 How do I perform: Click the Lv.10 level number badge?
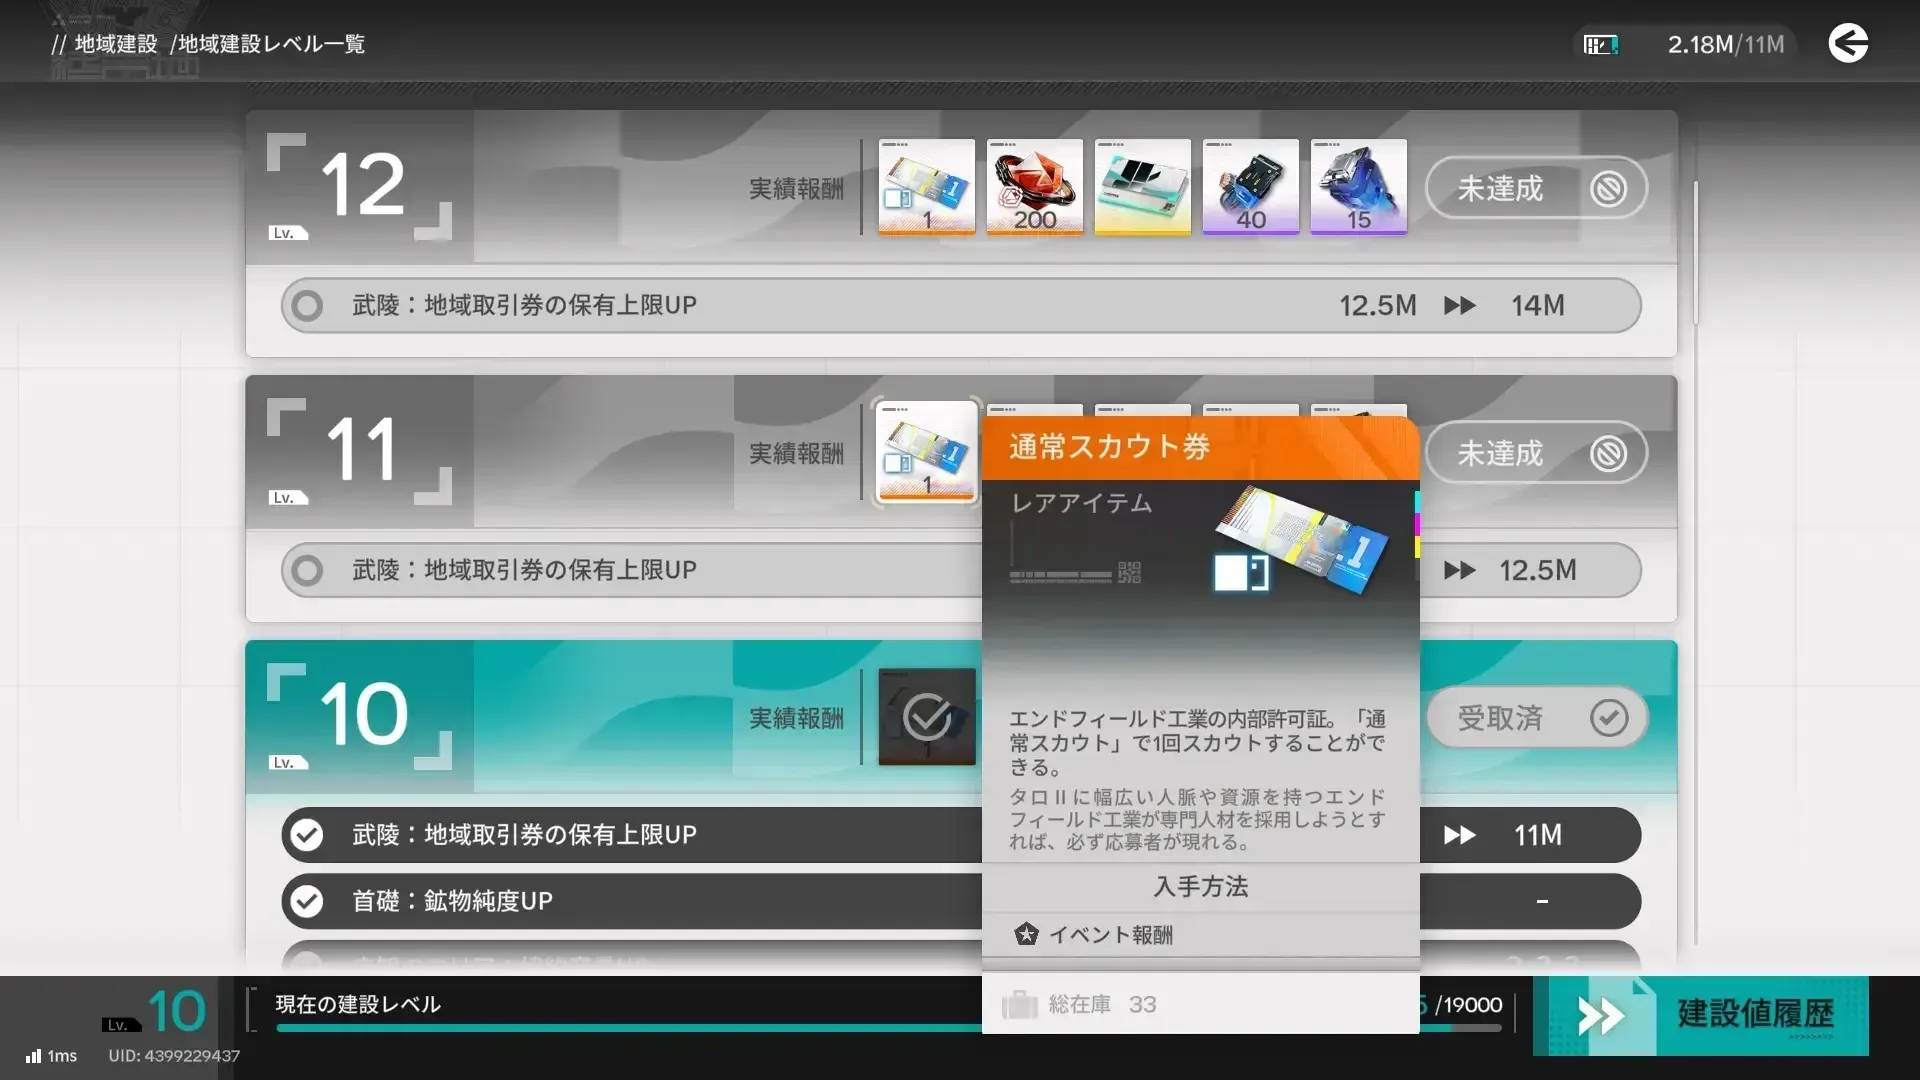point(360,717)
